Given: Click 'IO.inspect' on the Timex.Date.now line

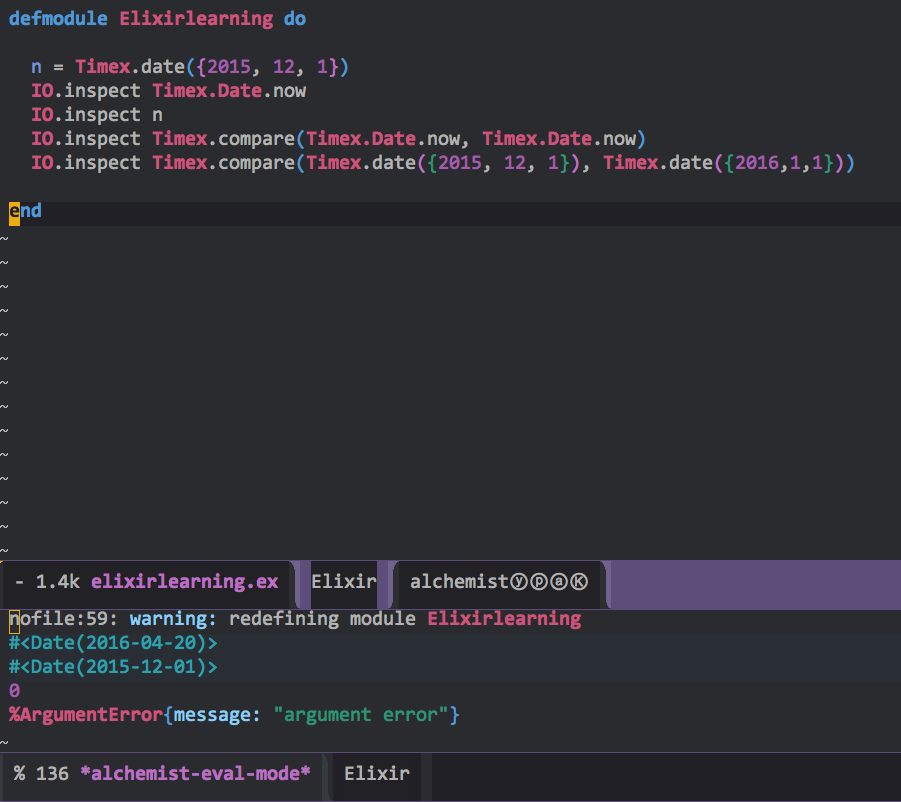Looking at the screenshot, I should 86,91.
